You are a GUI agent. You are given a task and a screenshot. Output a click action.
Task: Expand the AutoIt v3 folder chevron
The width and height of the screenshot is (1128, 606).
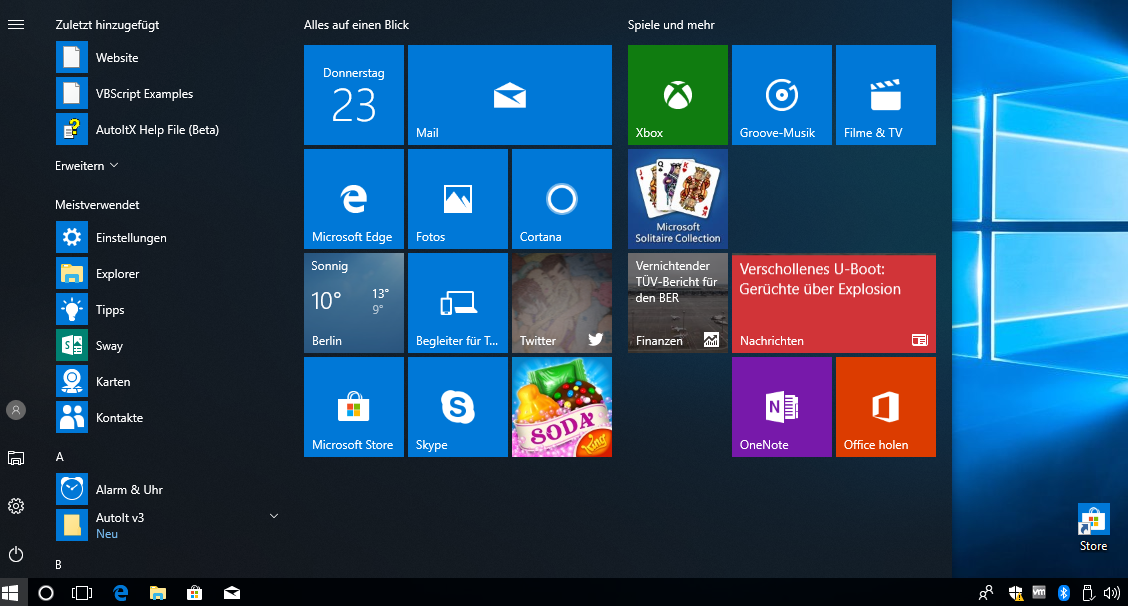point(274,516)
